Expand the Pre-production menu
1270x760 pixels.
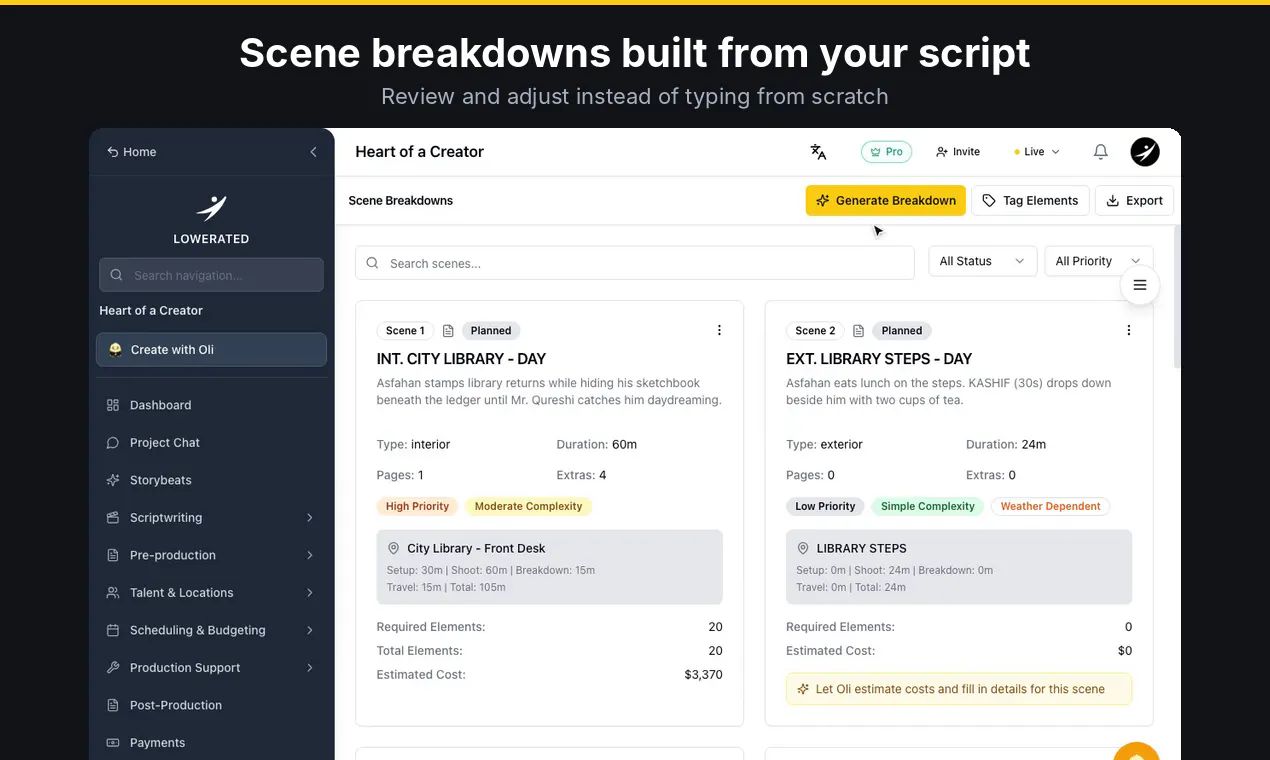(211, 555)
